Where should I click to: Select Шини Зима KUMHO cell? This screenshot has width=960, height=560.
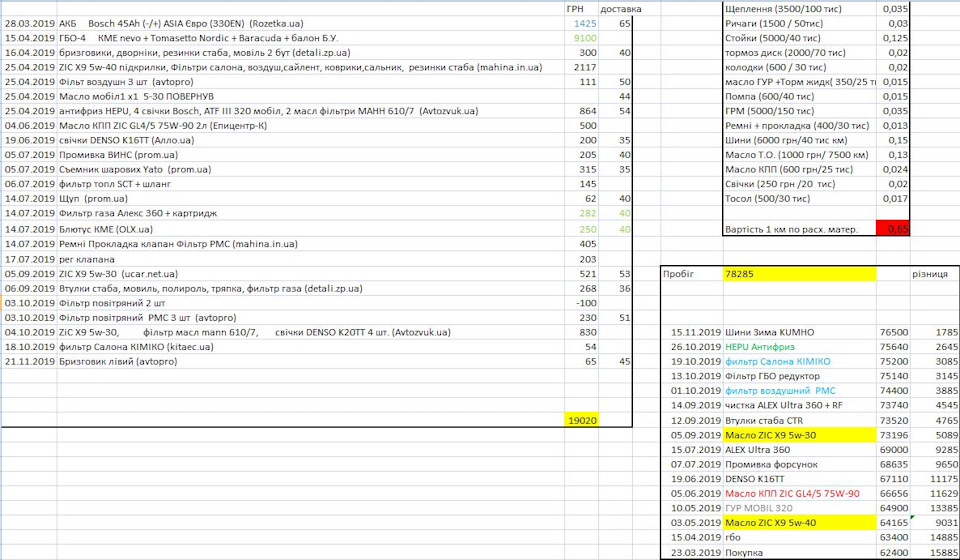tap(800, 332)
